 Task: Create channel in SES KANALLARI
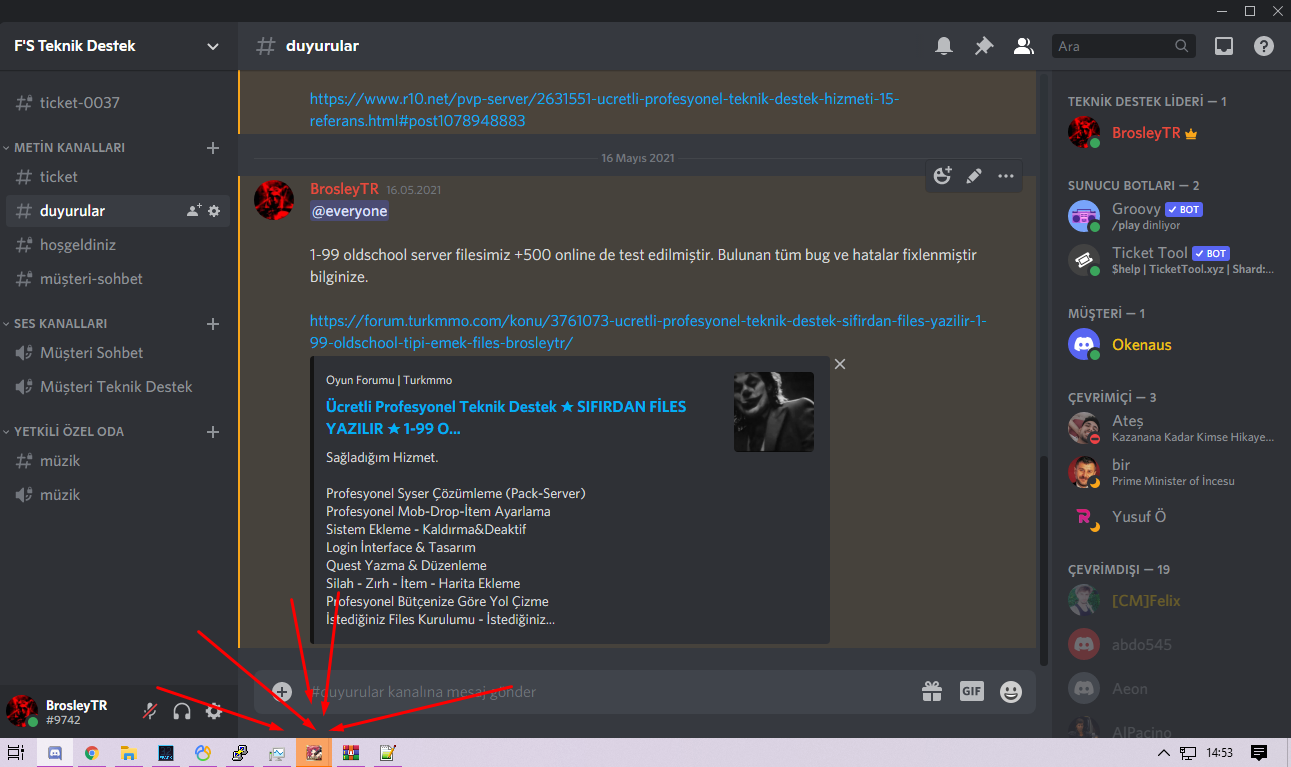pos(212,324)
